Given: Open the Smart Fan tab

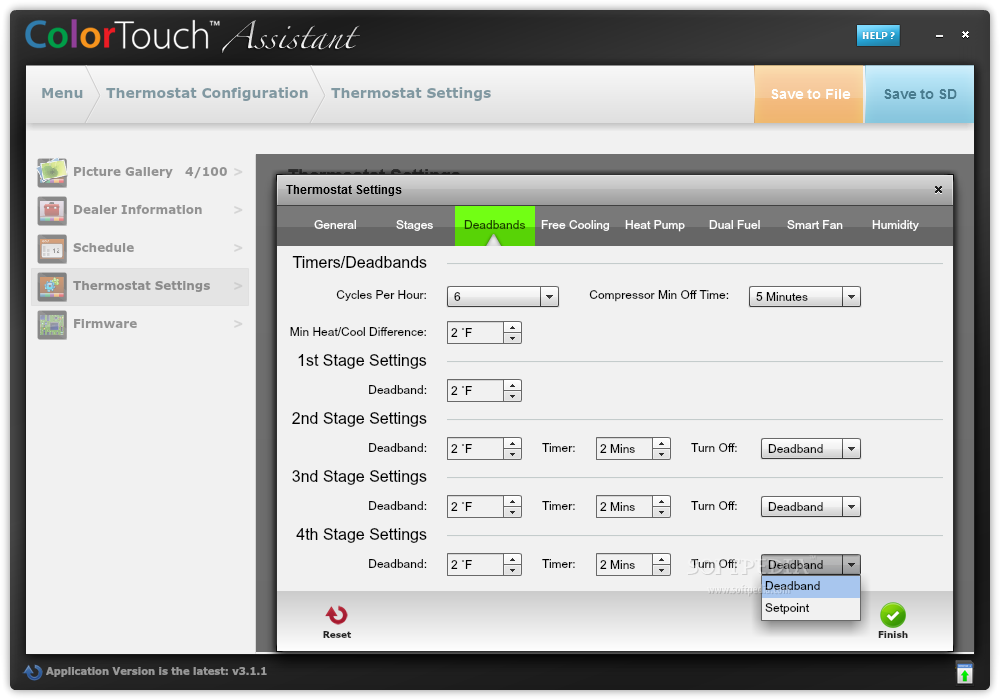Looking at the screenshot, I should pos(814,225).
